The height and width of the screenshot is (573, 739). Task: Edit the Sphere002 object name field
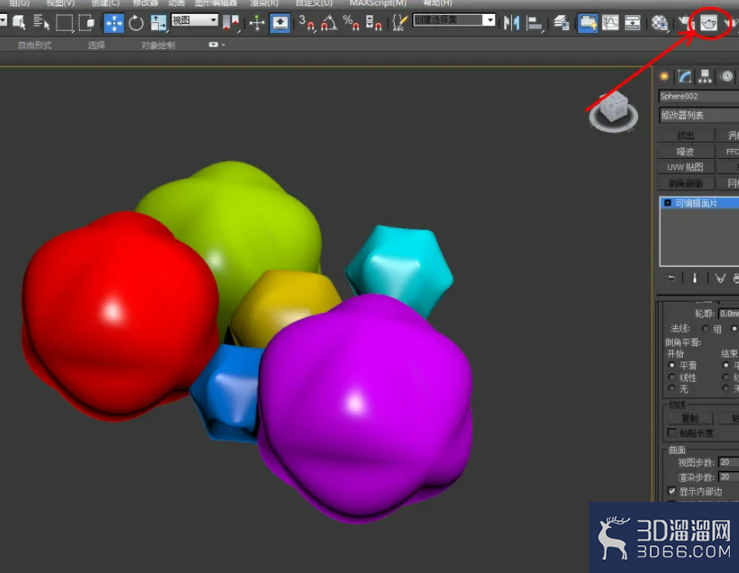point(698,97)
